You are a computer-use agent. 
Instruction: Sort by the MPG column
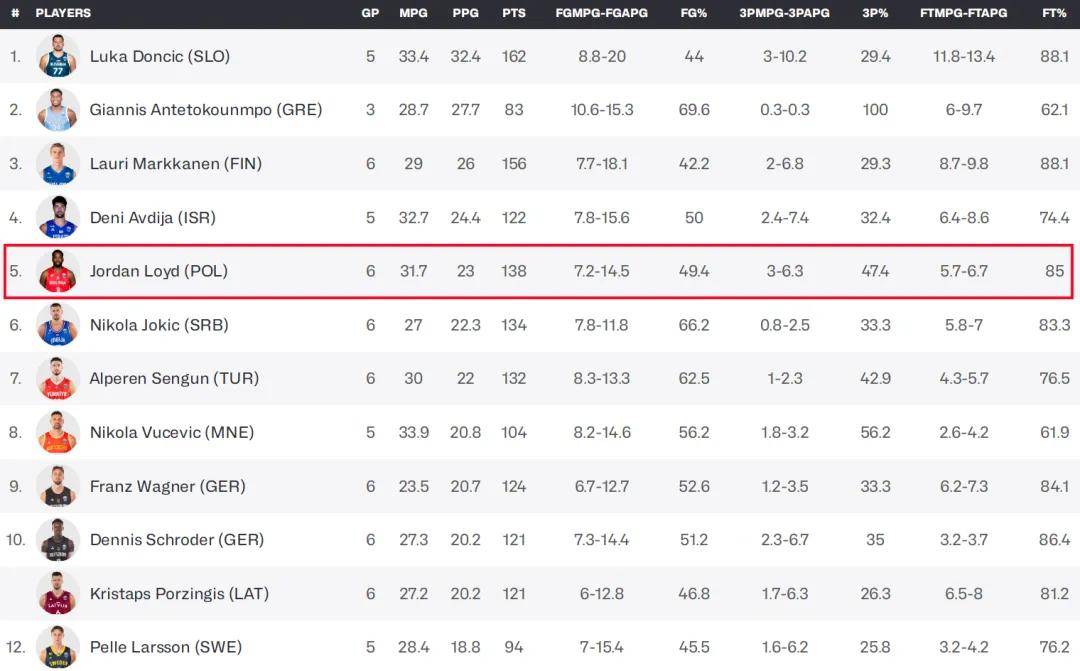tap(413, 13)
